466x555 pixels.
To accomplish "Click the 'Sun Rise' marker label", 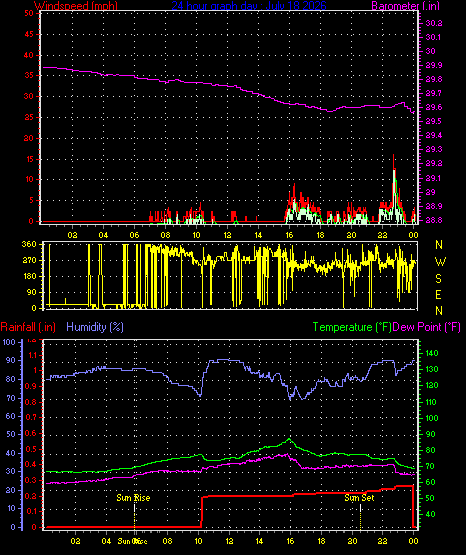I will point(133,498).
